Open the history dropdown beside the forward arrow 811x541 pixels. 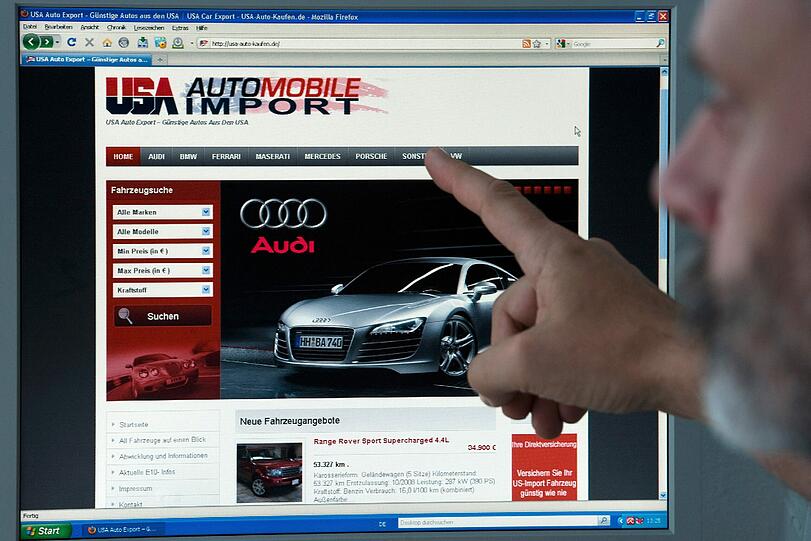click(x=57, y=42)
